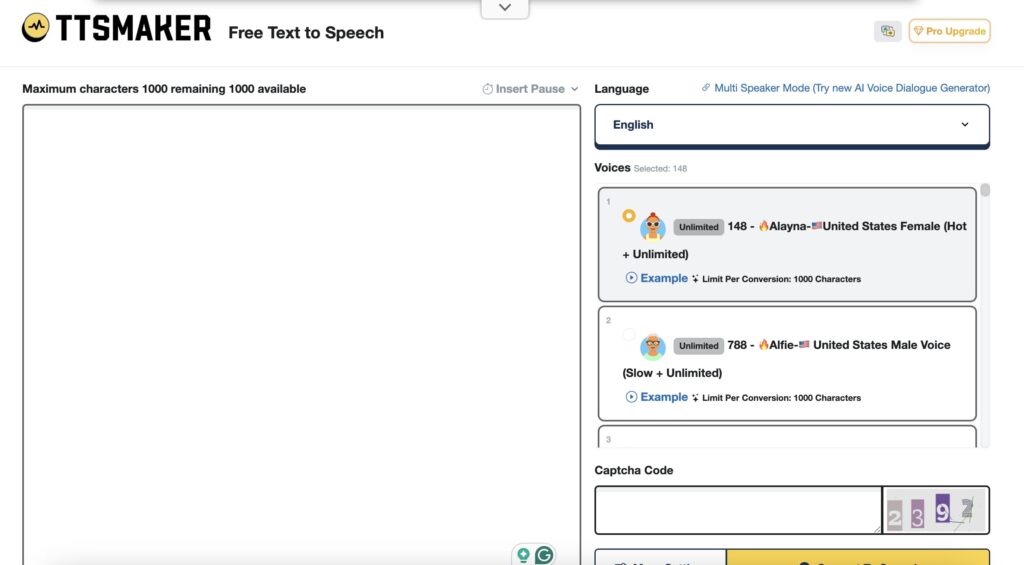Open the English language dropdown

point(792,125)
